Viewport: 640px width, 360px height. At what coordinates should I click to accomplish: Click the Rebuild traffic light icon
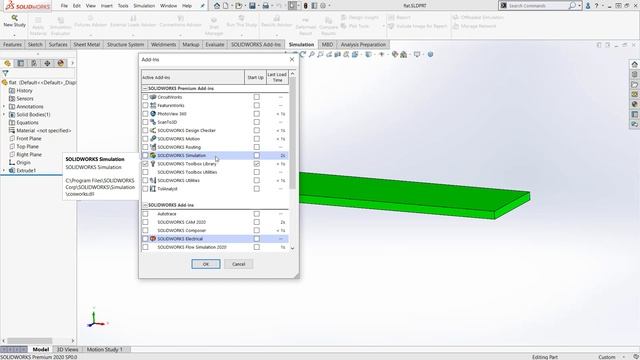(x=305, y=6)
